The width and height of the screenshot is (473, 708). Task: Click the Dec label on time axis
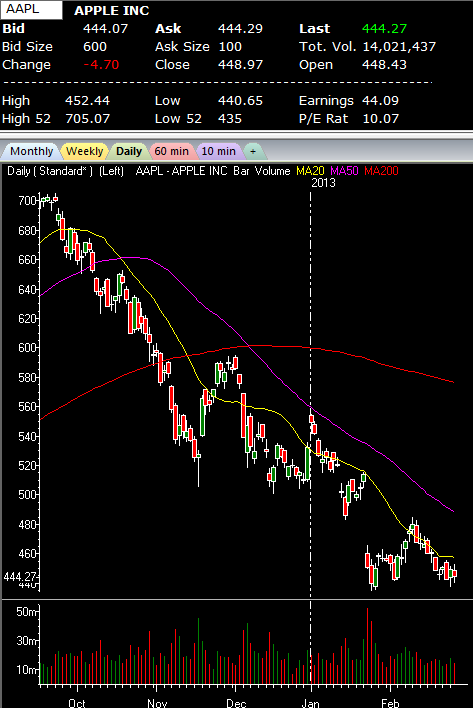236,703
